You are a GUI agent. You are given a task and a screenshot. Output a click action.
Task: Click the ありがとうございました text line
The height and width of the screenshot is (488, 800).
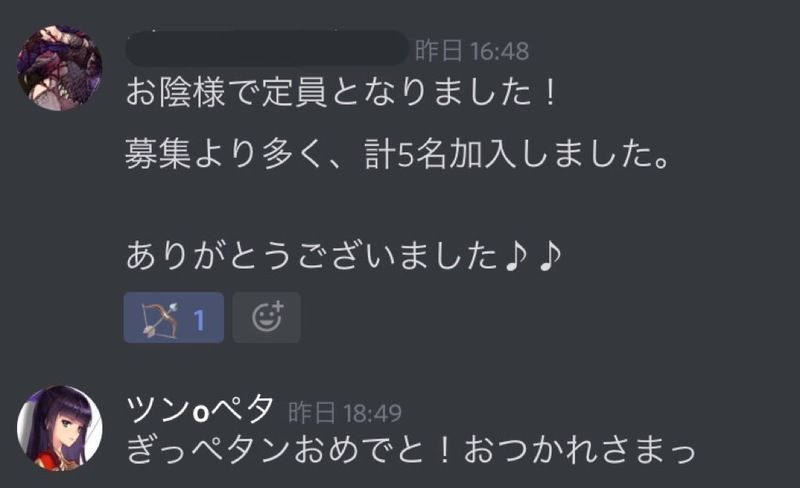pyautogui.click(x=312, y=255)
